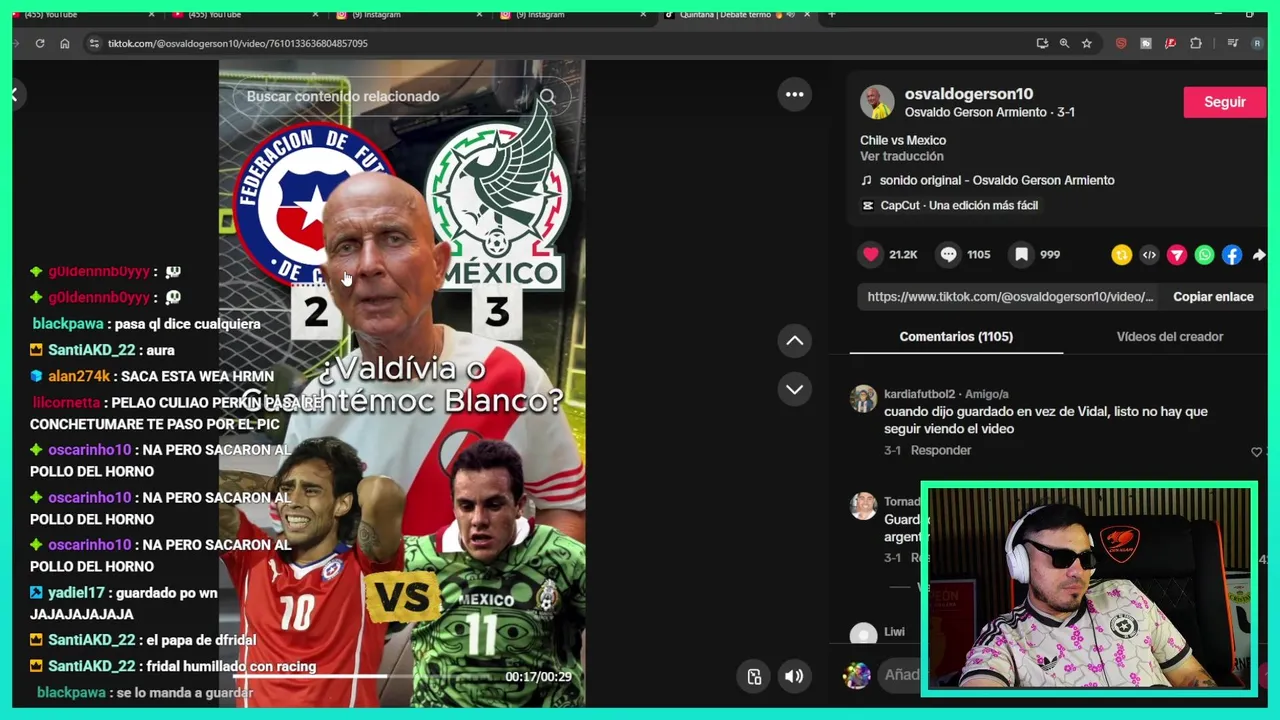The image size is (1280, 720).
Task: Open a new browser tab
Action: coord(832,14)
